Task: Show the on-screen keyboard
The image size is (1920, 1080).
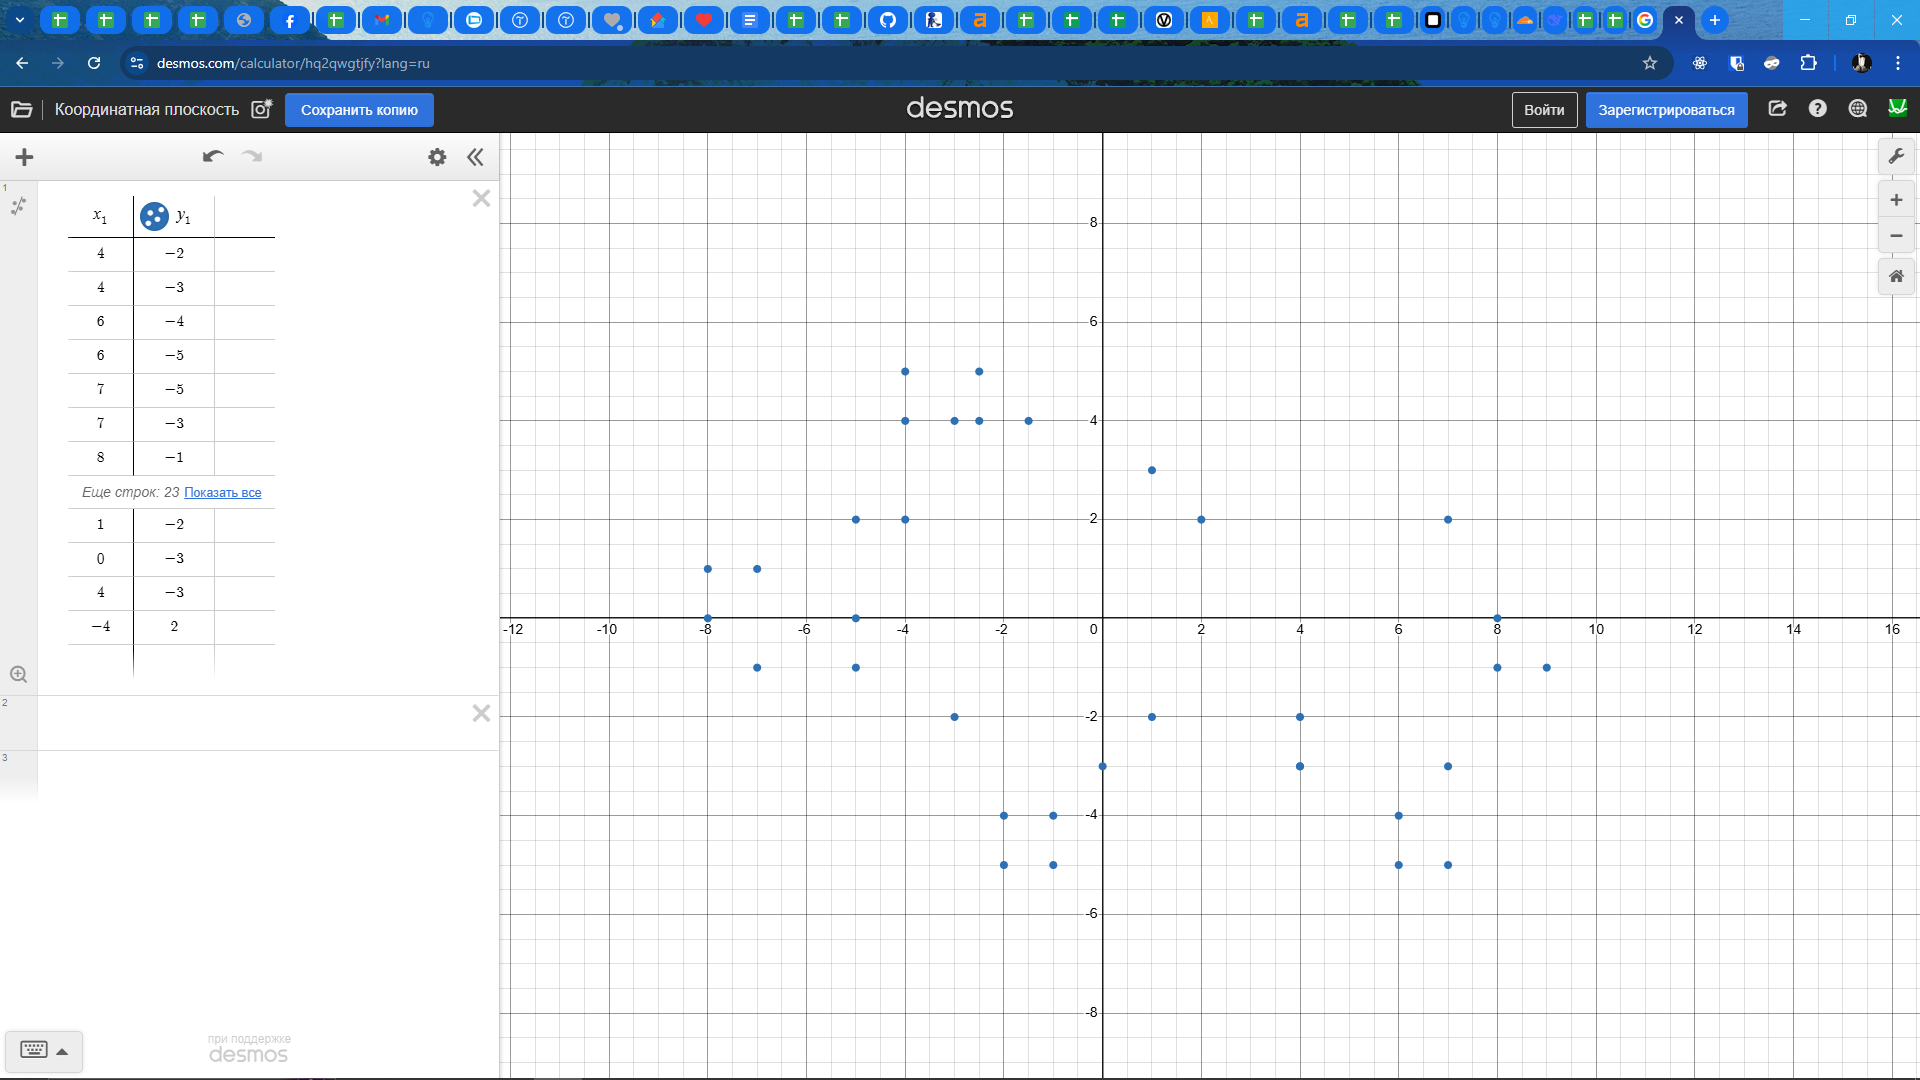Action: point(43,1050)
